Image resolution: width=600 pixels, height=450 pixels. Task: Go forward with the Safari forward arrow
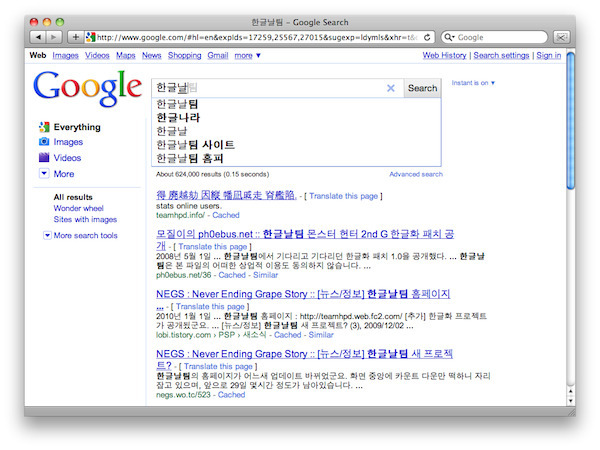pos(54,37)
